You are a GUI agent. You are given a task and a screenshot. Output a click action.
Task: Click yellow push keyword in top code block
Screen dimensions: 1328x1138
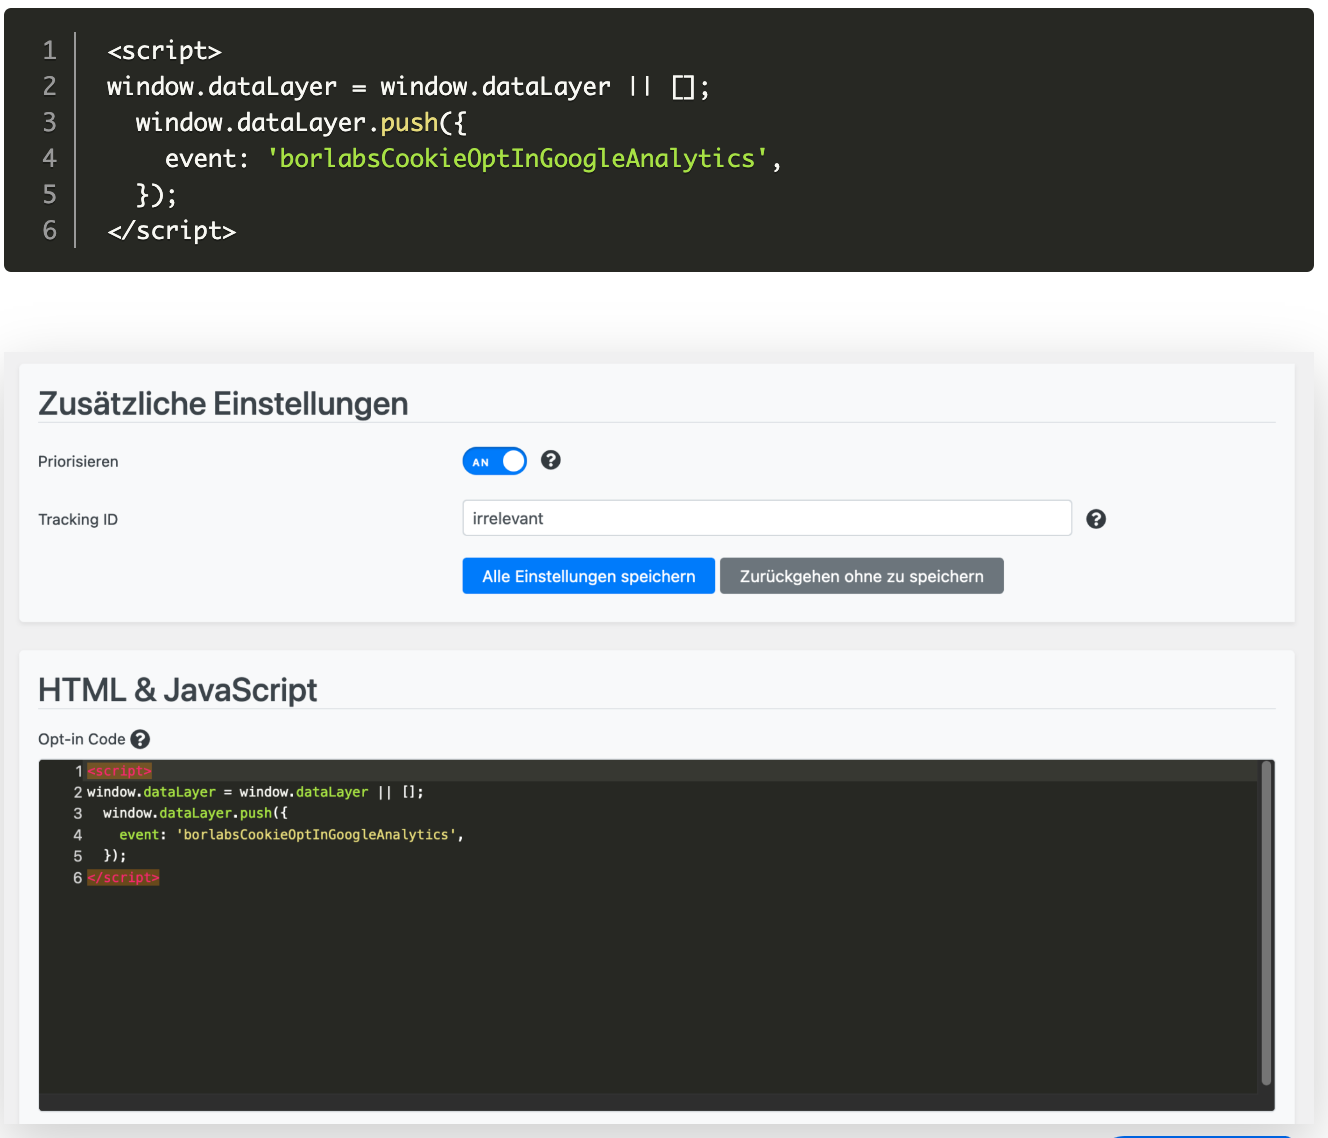click(409, 122)
